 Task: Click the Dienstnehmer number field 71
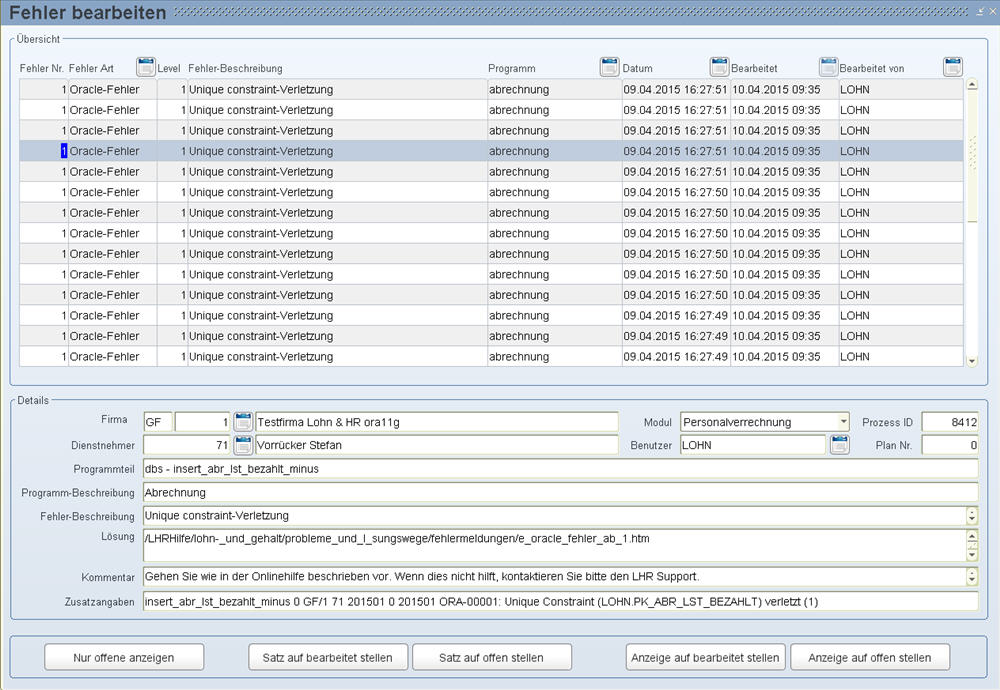coord(187,445)
